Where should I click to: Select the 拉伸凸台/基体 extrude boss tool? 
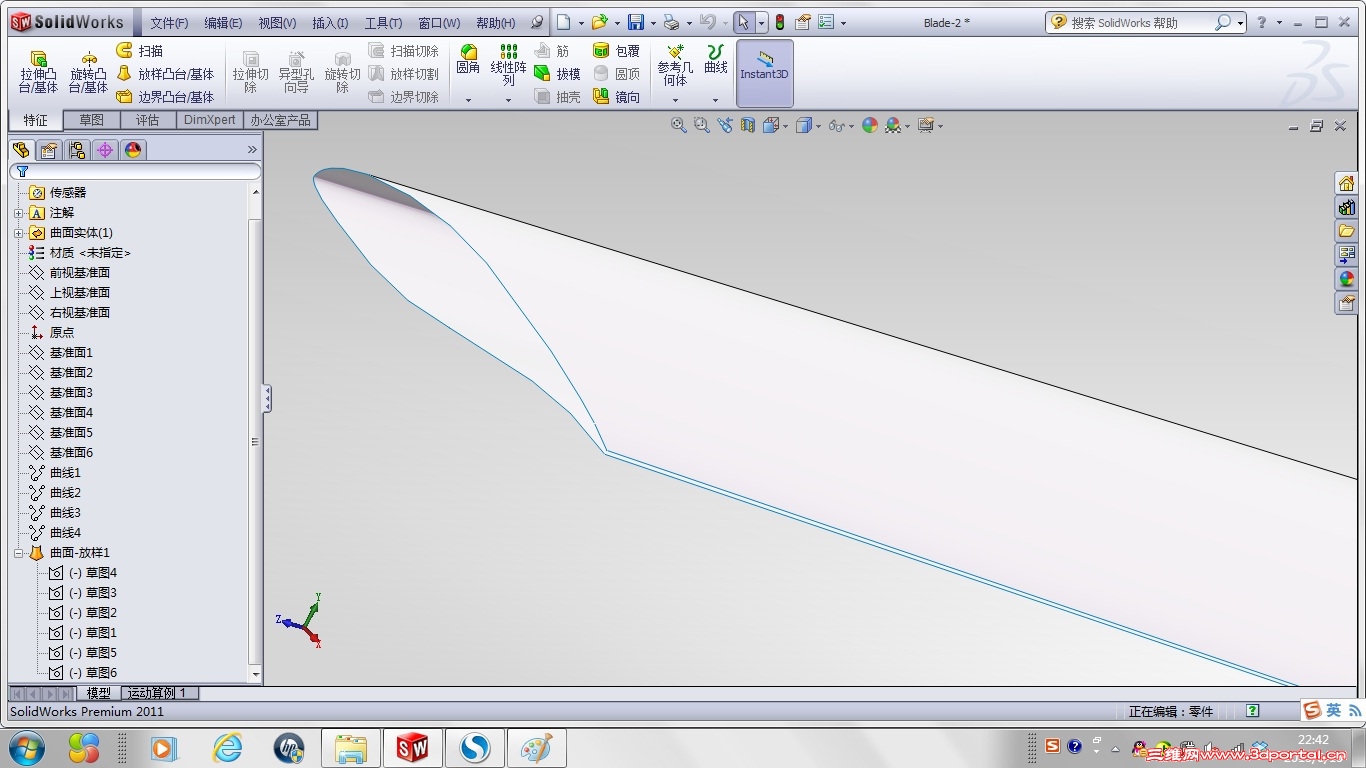click(x=38, y=73)
